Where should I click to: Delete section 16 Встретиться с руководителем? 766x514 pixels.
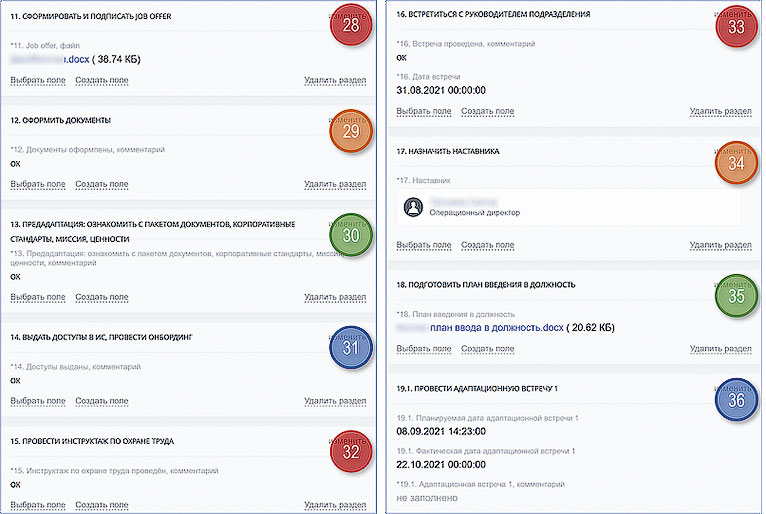(x=721, y=111)
